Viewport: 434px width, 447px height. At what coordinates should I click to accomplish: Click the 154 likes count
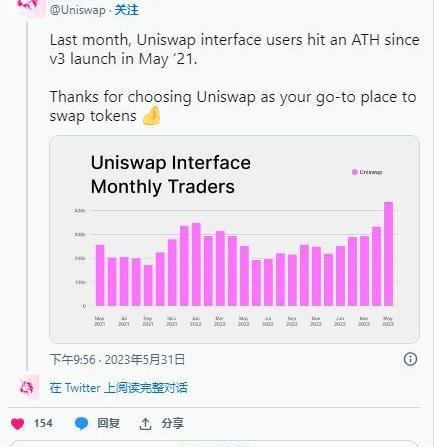coord(43,423)
